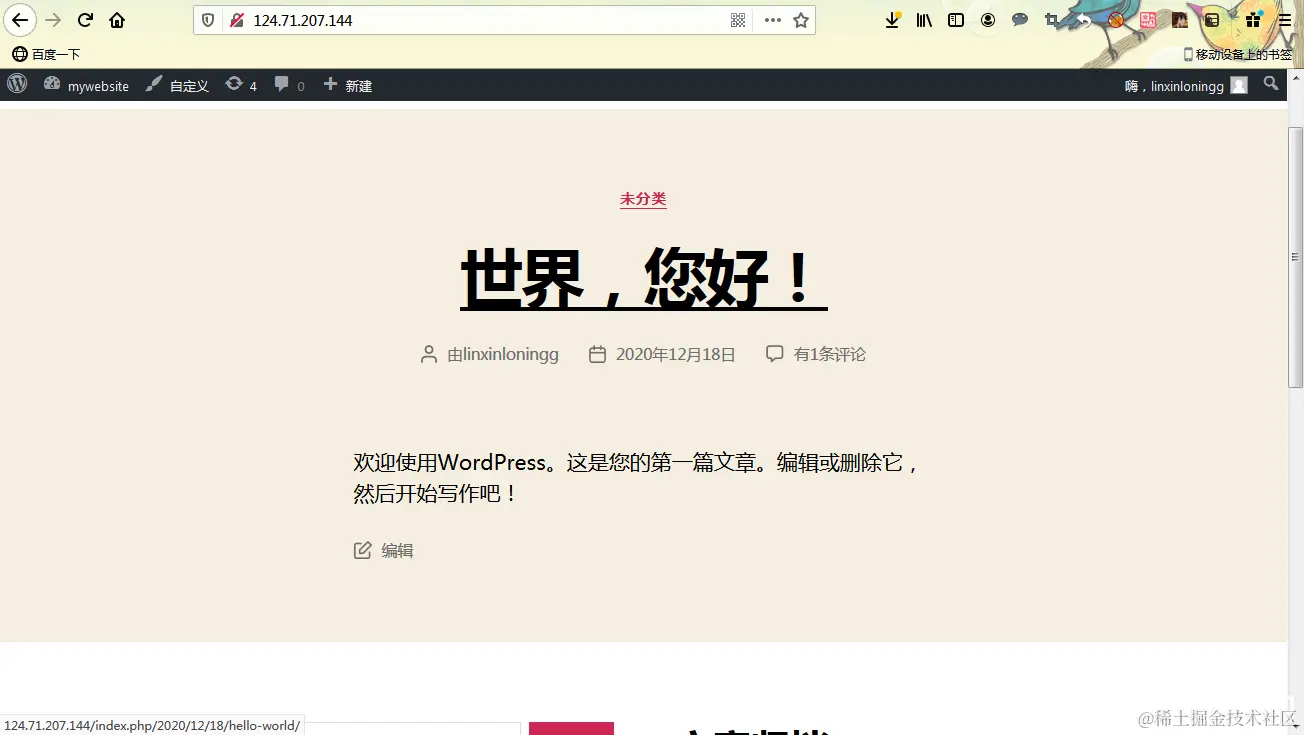Click the search icon at top right admin bar
The image size is (1304, 735).
(1271, 85)
